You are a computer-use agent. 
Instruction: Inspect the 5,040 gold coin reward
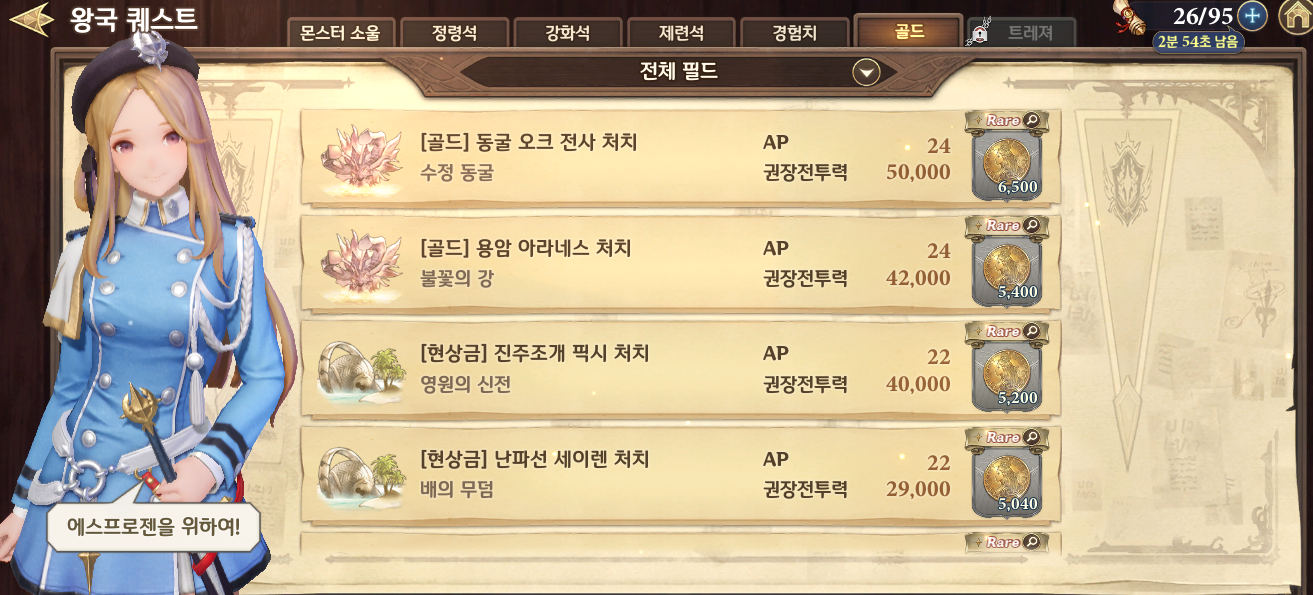click(x=1006, y=474)
